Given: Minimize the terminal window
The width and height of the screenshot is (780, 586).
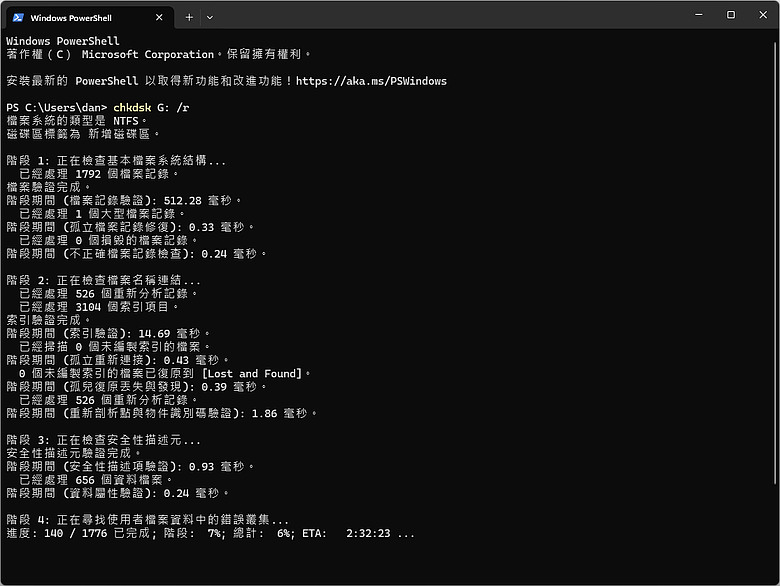Looking at the screenshot, I should 699,15.
